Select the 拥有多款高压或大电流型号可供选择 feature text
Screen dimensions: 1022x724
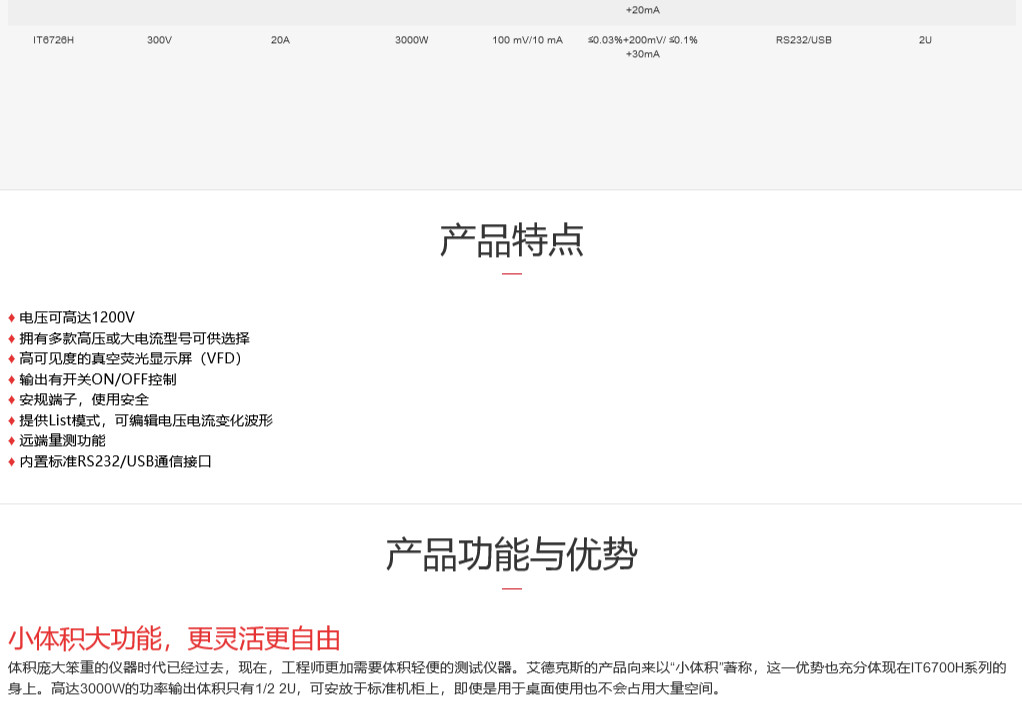[134, 338]
